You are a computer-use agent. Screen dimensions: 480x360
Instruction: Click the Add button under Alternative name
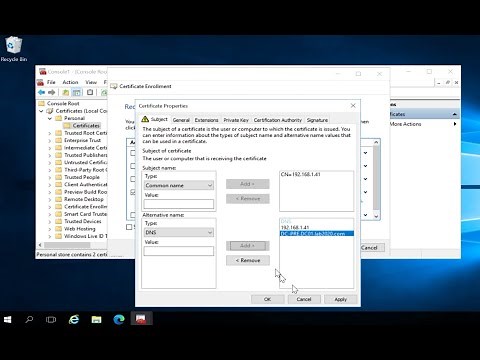(x=248, y=246)
